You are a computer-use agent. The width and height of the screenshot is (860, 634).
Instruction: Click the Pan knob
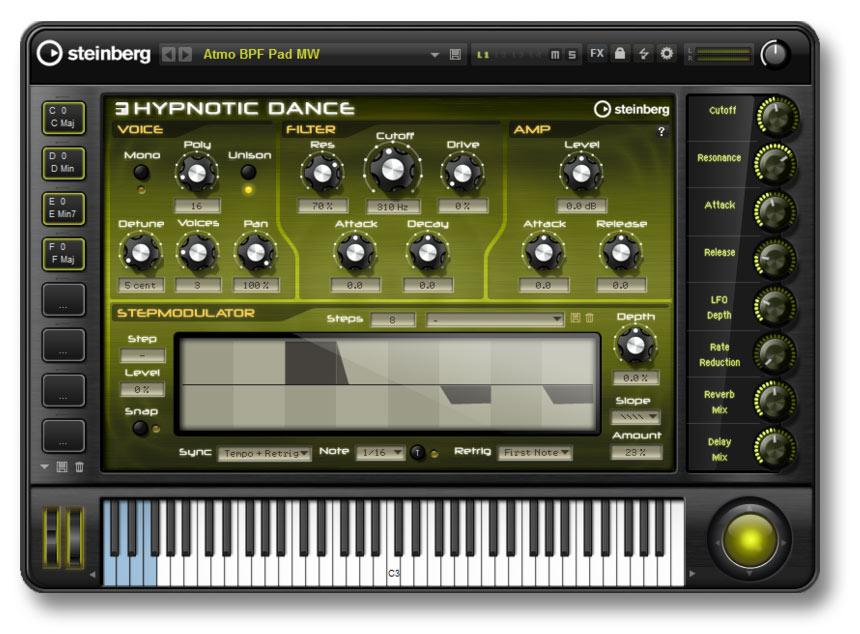[x=256, y=252]
